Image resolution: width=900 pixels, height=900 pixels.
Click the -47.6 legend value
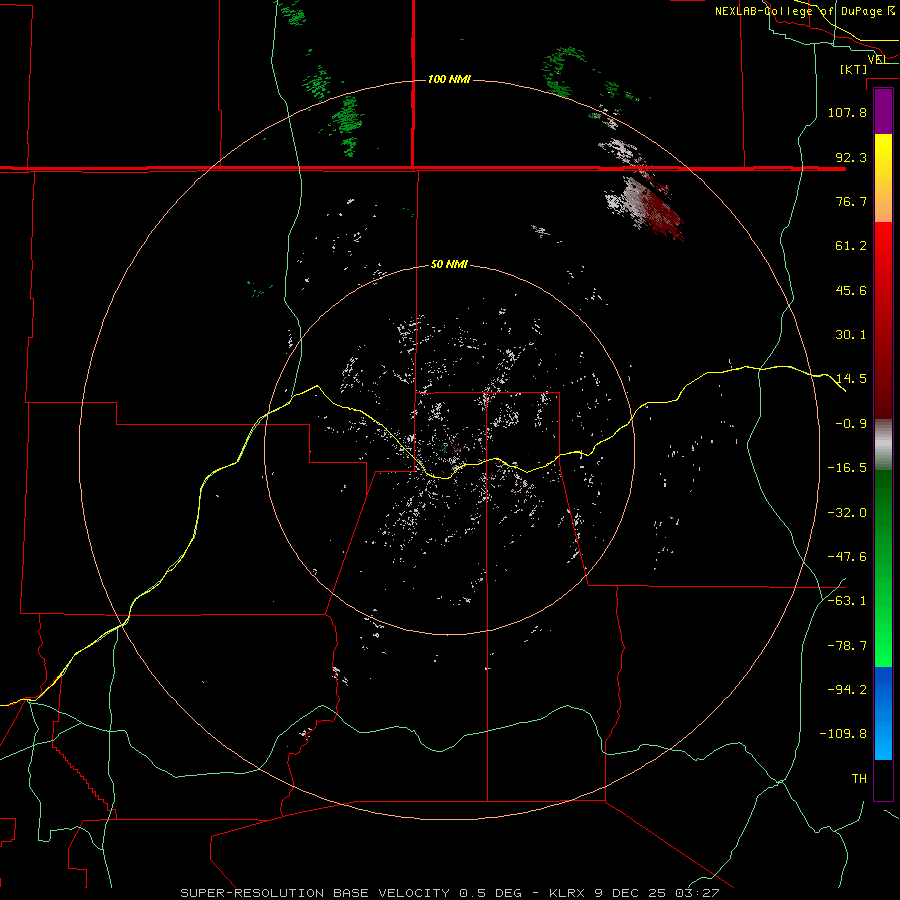point(847,557)
